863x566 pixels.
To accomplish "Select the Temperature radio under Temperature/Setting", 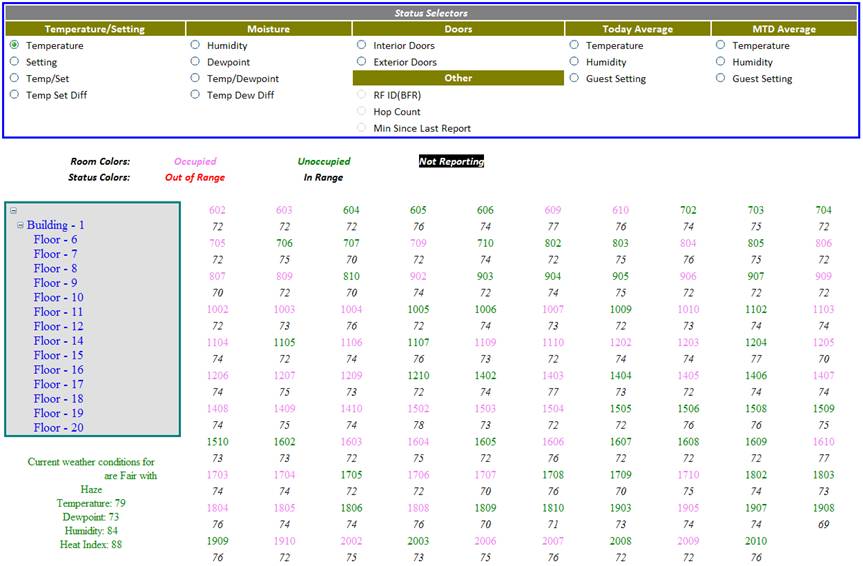I will [14, 45].
